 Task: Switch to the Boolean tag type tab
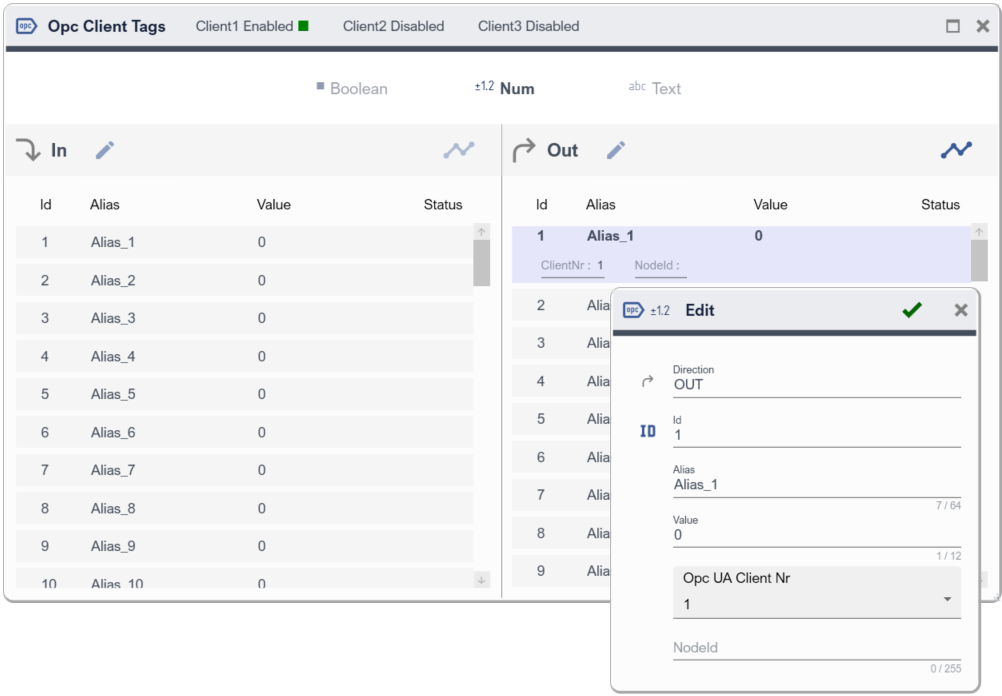[351, 88]
